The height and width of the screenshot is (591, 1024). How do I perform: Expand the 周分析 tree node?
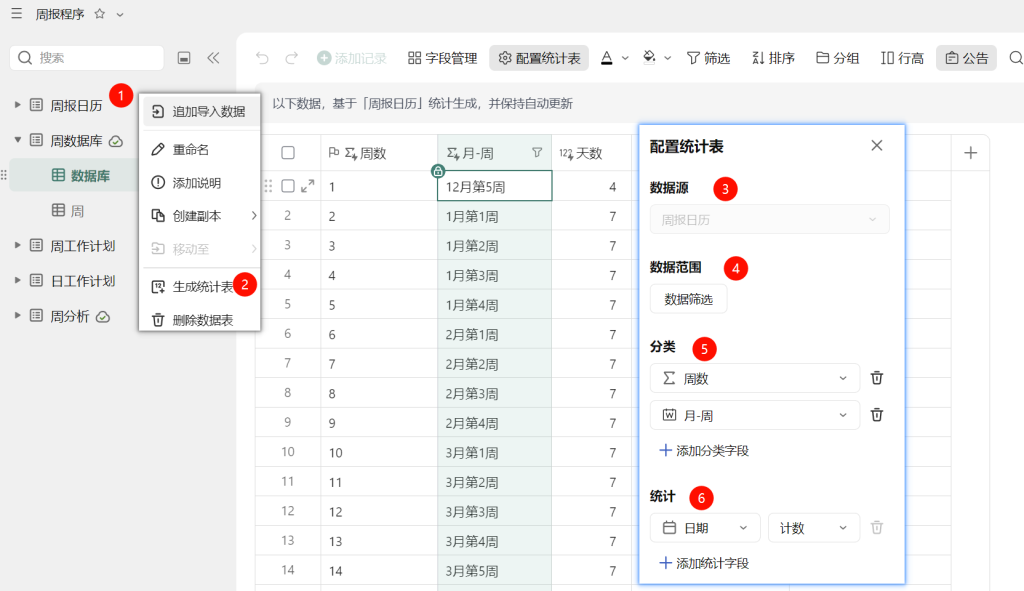(x=18, y=315)
